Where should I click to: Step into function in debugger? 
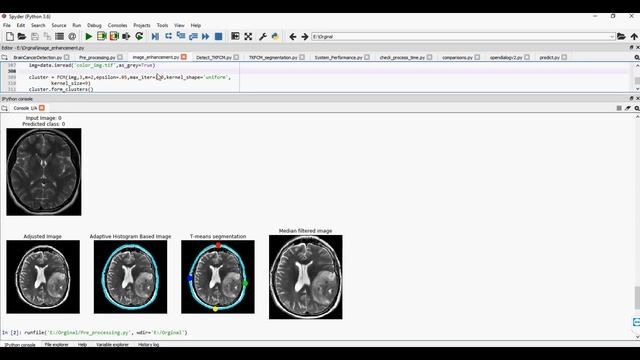coord(181,36)
